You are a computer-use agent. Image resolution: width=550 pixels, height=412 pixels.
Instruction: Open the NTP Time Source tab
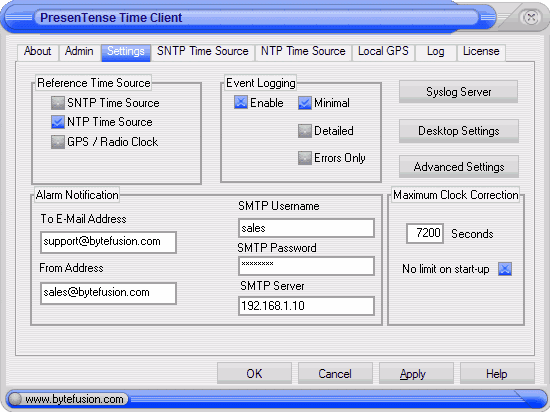[303, 52]
